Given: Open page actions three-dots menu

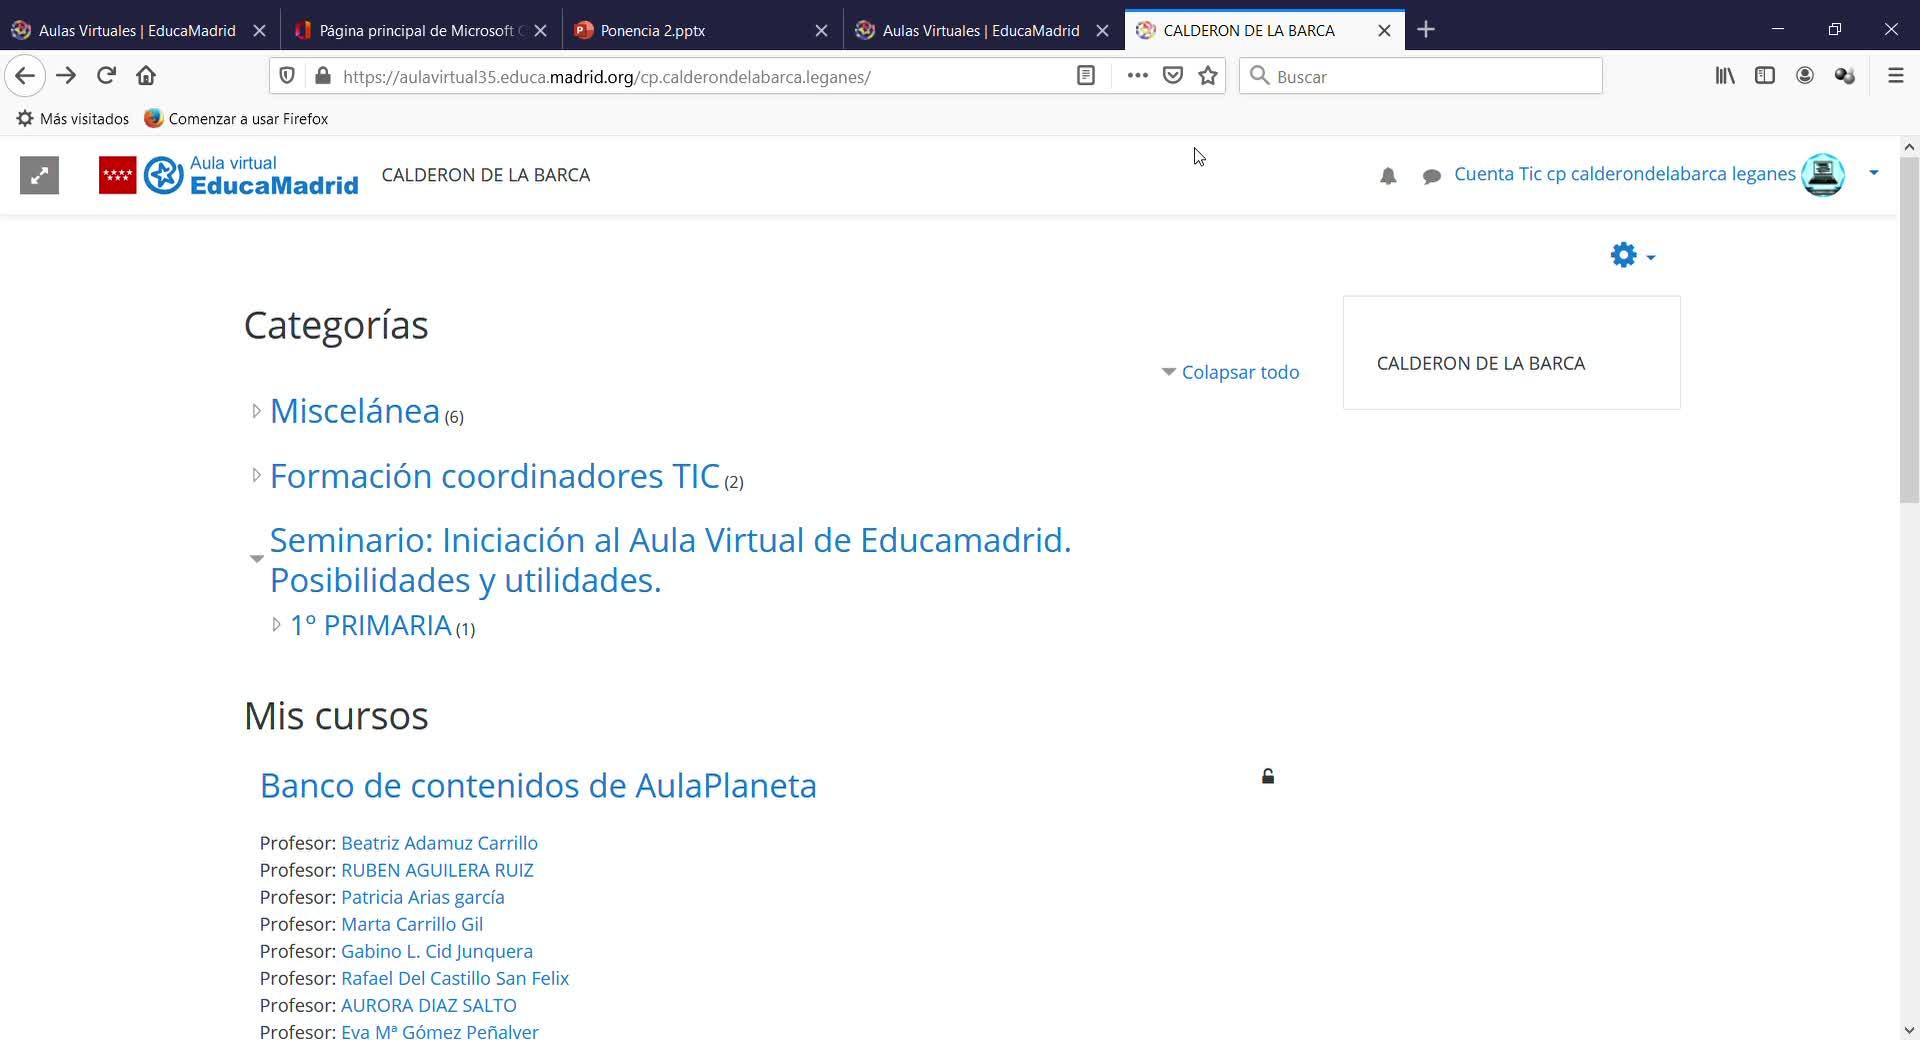Looking at the screenshot, I should 1137,76.
